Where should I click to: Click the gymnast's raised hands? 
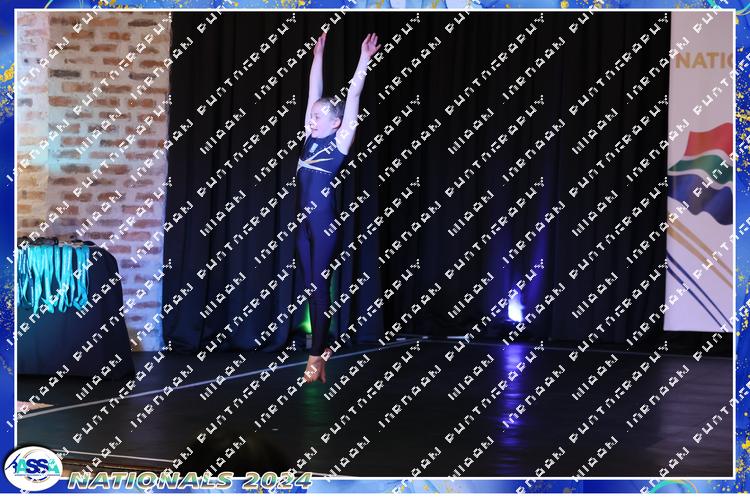[x=345, y=42]
